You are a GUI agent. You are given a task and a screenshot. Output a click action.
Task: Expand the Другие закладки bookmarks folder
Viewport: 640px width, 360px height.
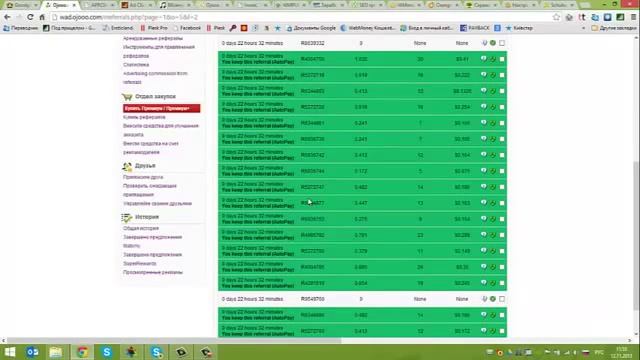click(x=613, y=28)
